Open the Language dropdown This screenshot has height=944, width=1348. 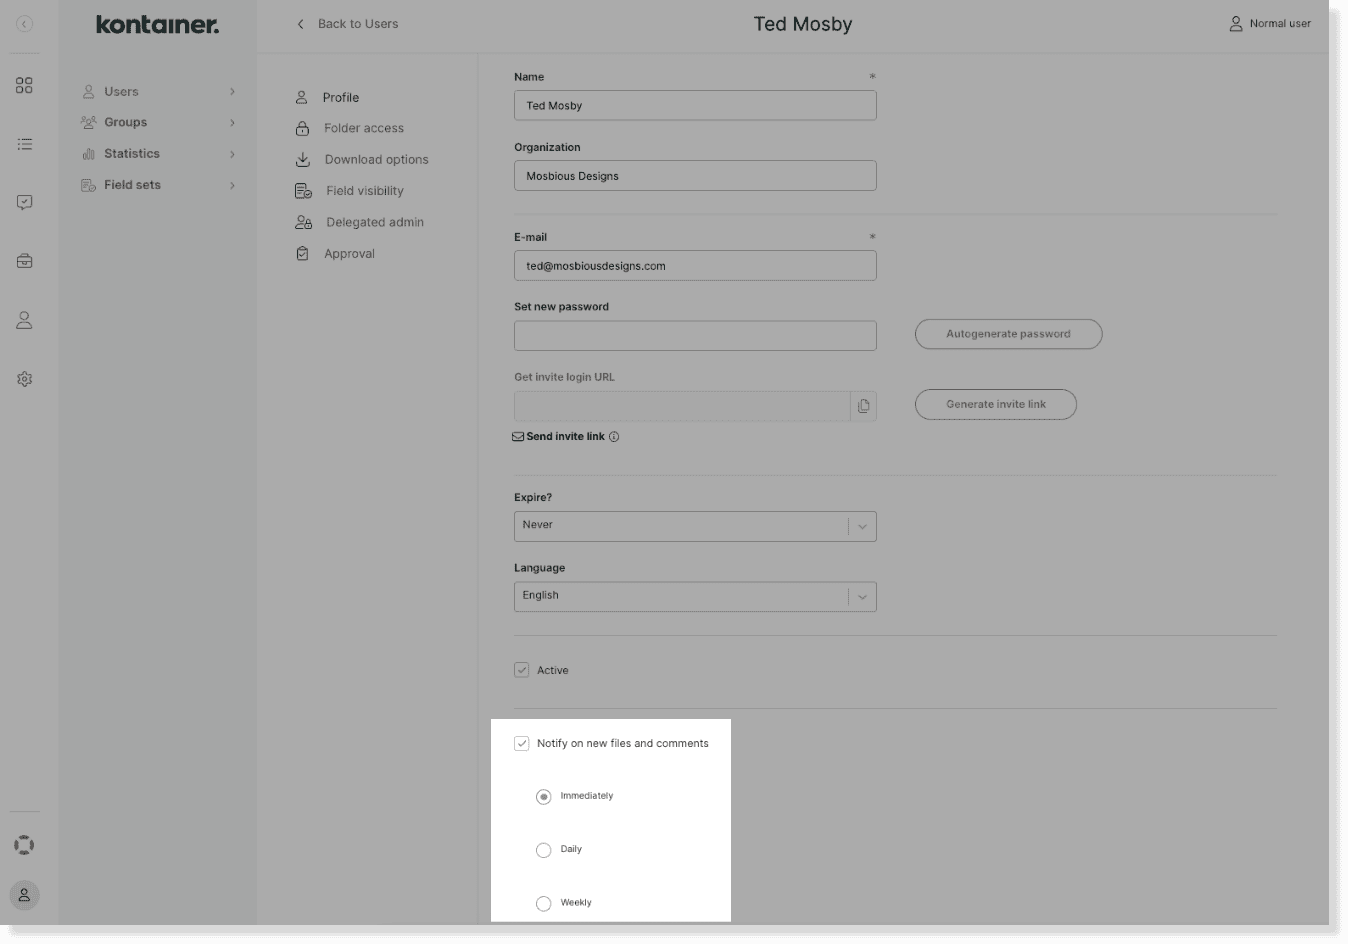click(861, 596)
